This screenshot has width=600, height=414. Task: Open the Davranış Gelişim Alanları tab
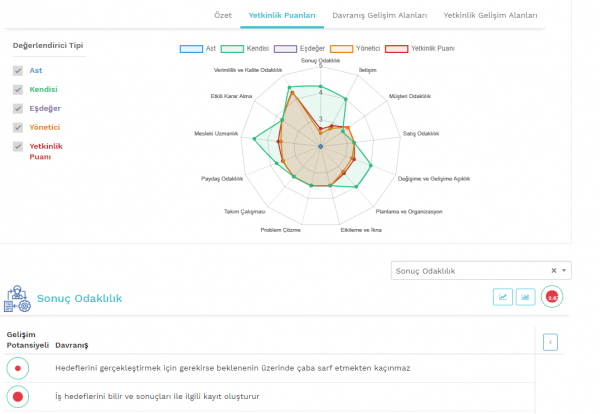pyautogui.click(x=381, y=16)
